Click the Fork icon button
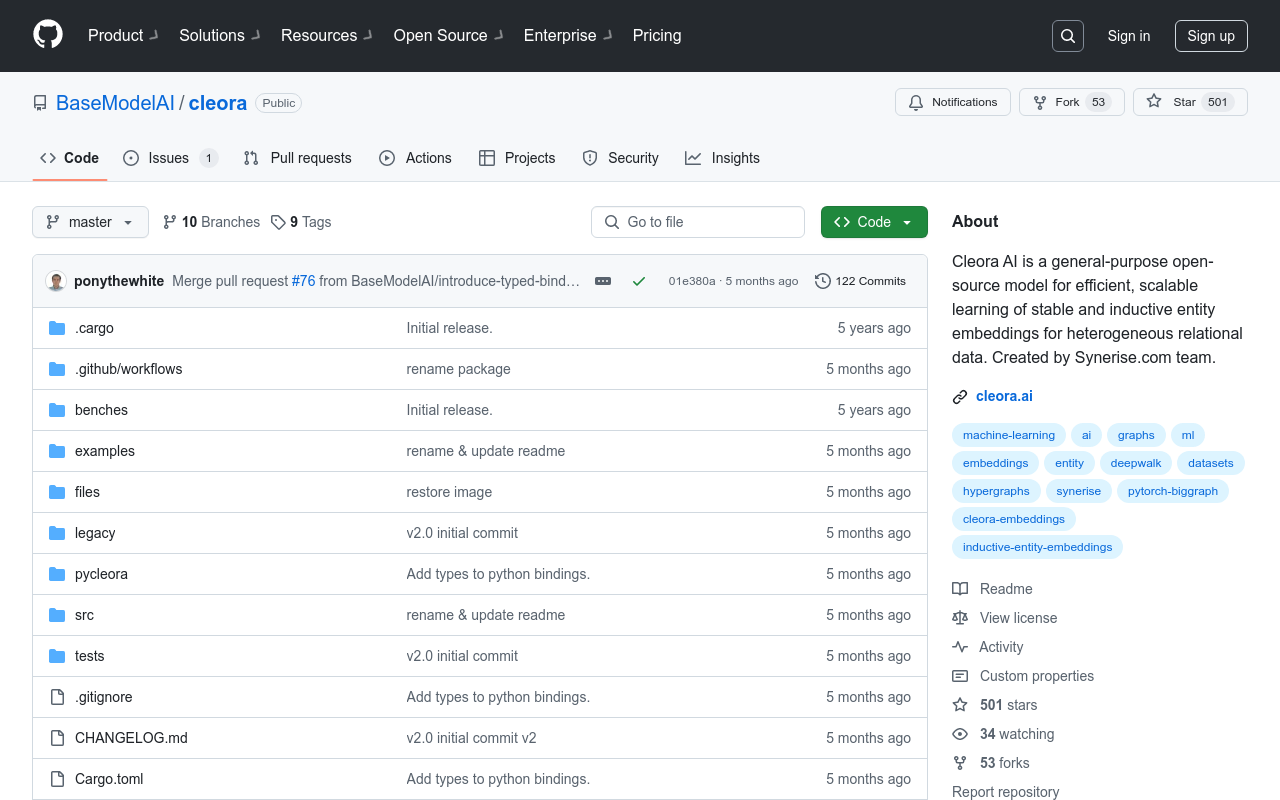The height and width of the screenshot is (800, 1280). coord(1040,102)
